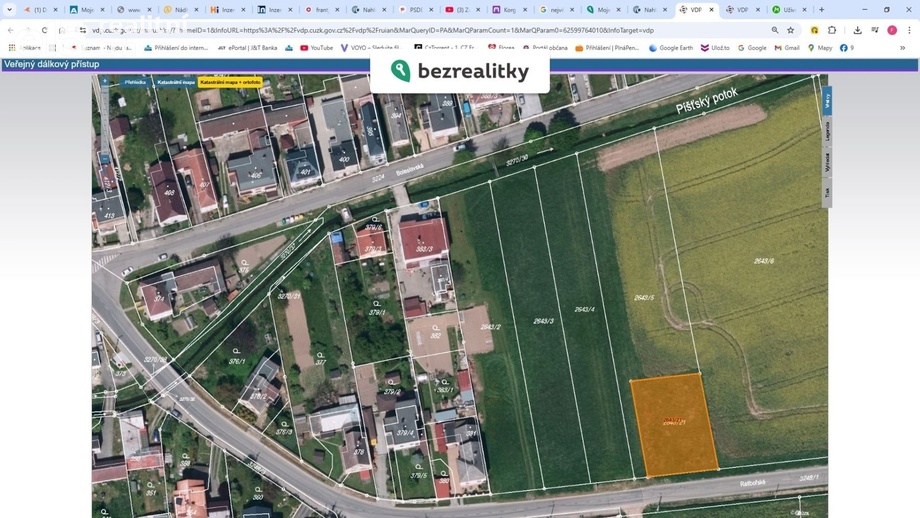Open site information icon beside the URL
The height and width of the screenshot is (518, 920).
pos(83,30)
